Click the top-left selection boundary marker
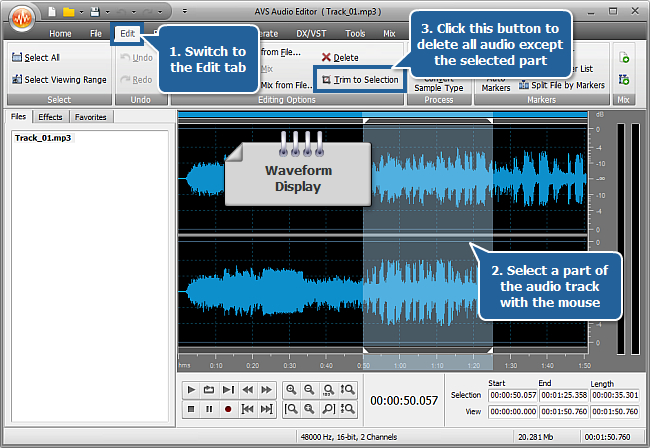The height and width of the screenshot is (448, 650). click(366, 121)
